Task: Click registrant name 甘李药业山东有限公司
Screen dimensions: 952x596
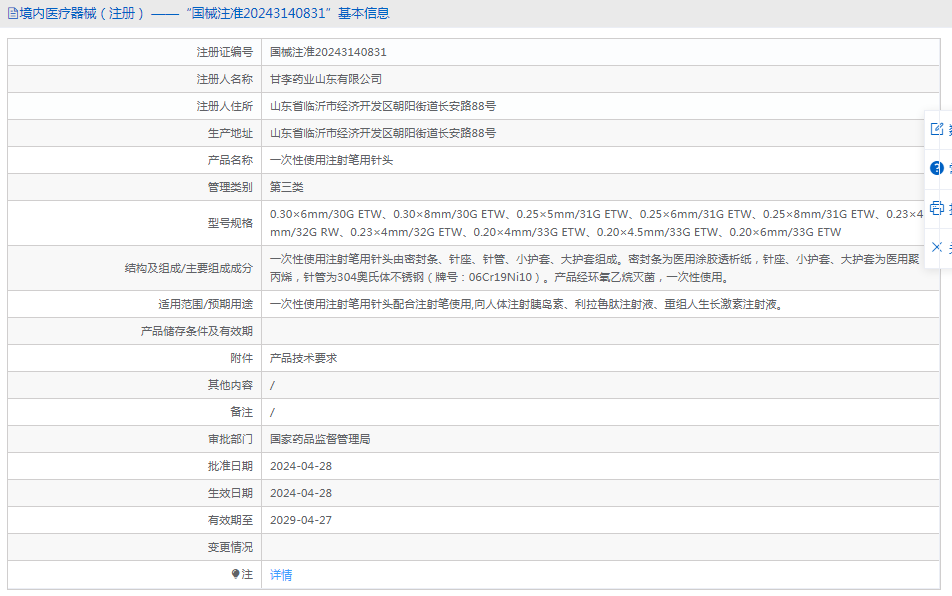Action: point(326,79)
